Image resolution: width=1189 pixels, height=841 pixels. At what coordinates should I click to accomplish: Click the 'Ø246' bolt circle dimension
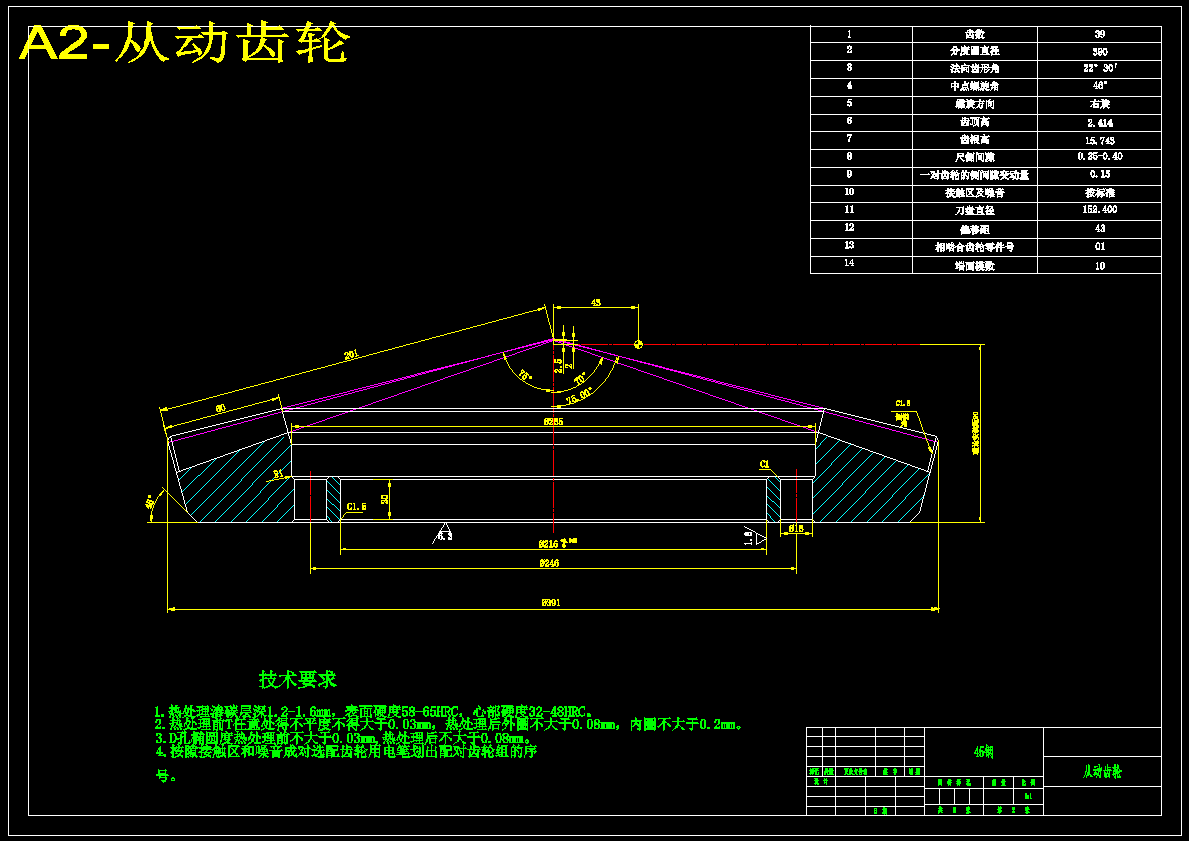(548, 563)
